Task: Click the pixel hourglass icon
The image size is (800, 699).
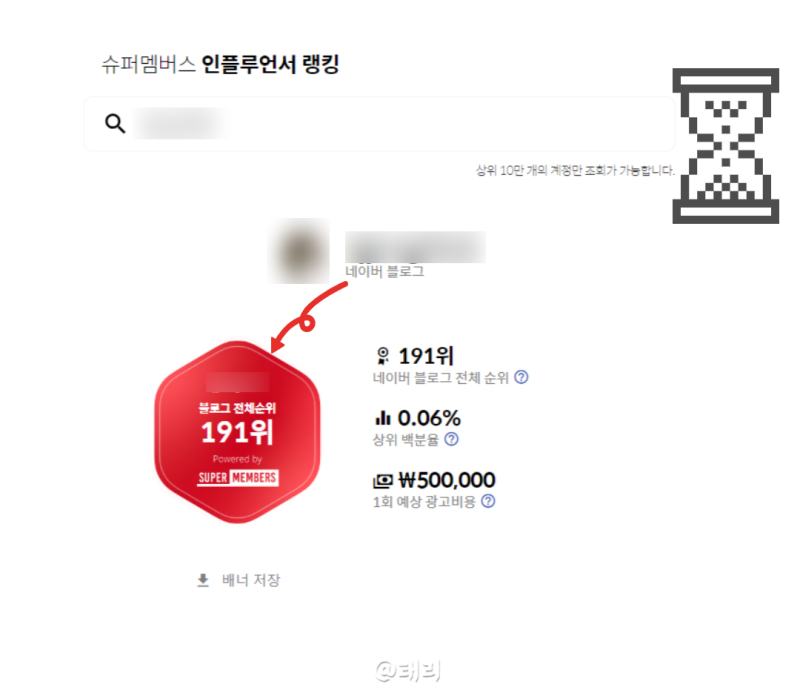Action: click(726, 146)
